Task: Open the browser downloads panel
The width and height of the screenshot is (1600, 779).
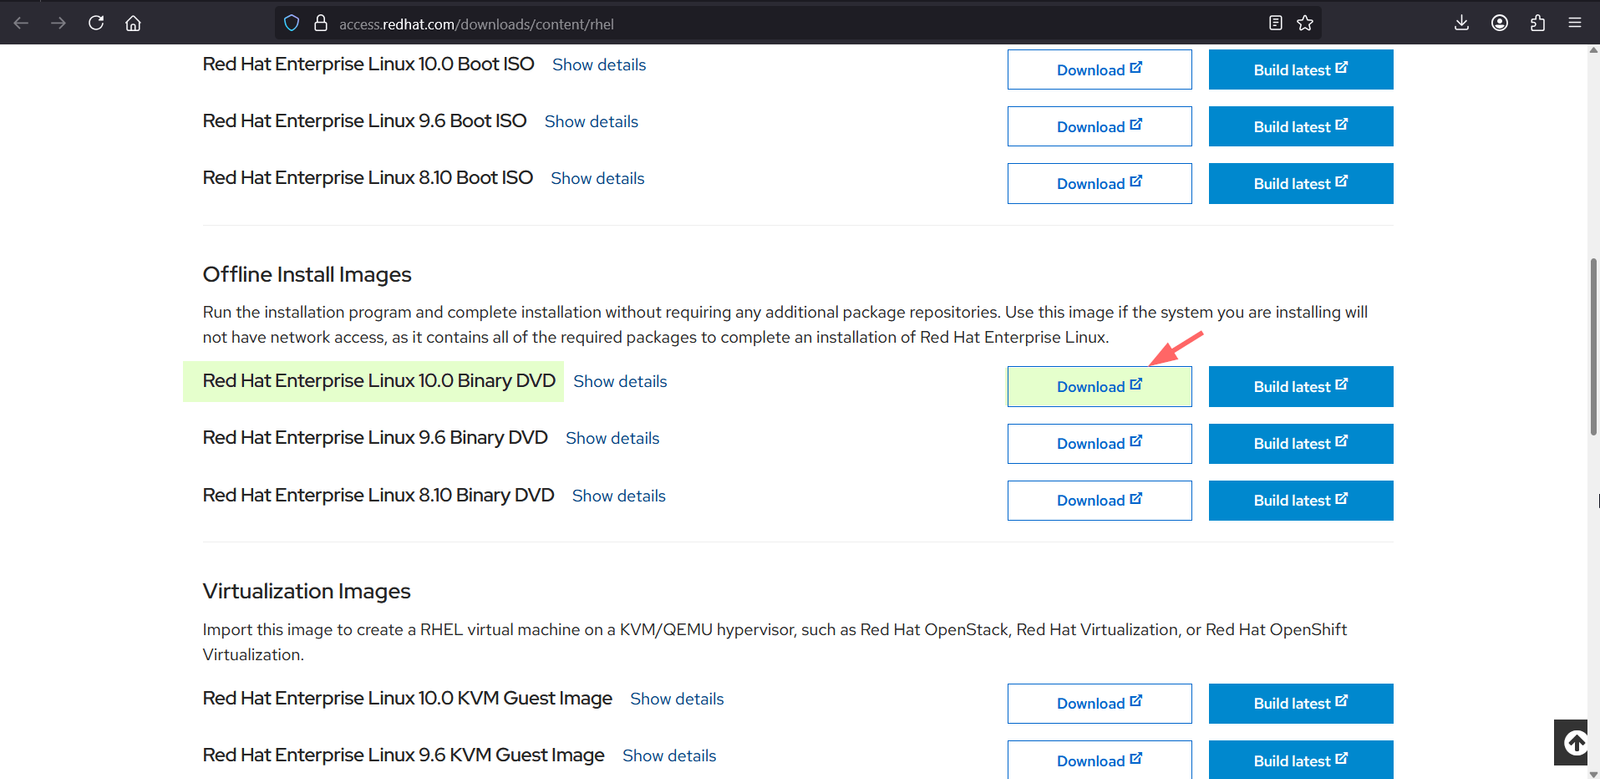Action: pyautogui.click(x=1461, y=23)
